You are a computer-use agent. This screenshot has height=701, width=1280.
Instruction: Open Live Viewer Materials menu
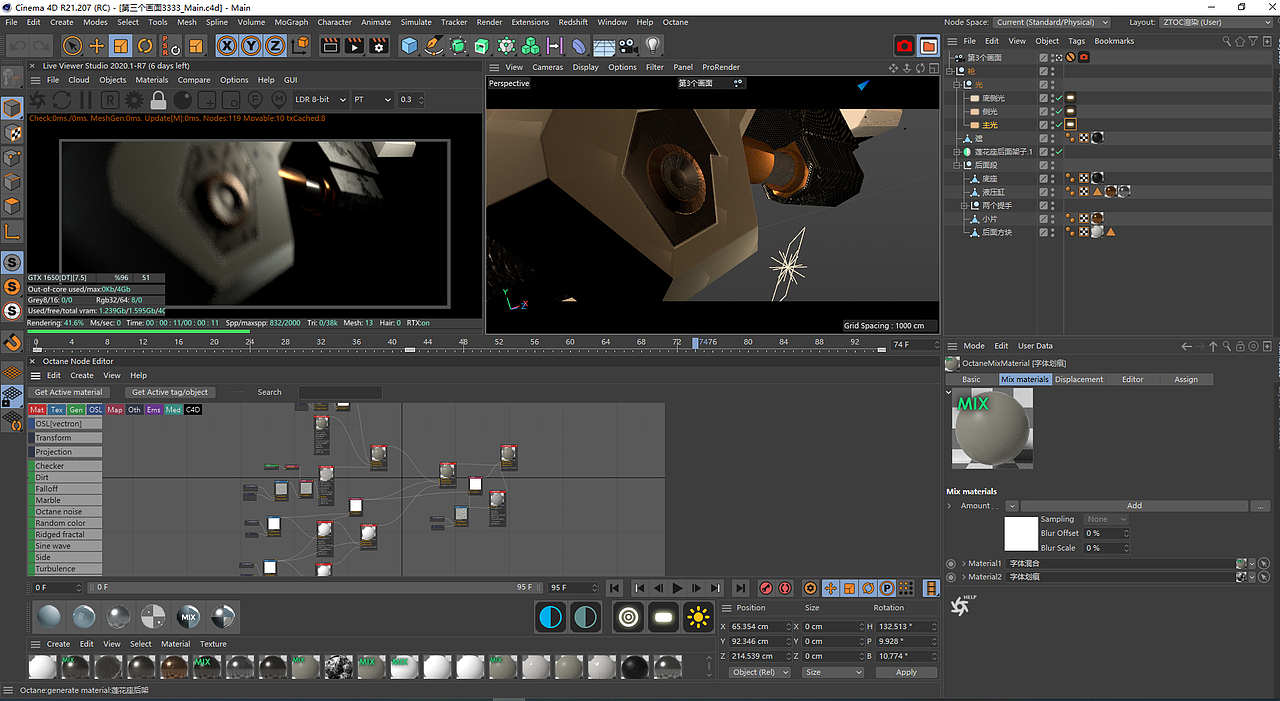point(152,80)
